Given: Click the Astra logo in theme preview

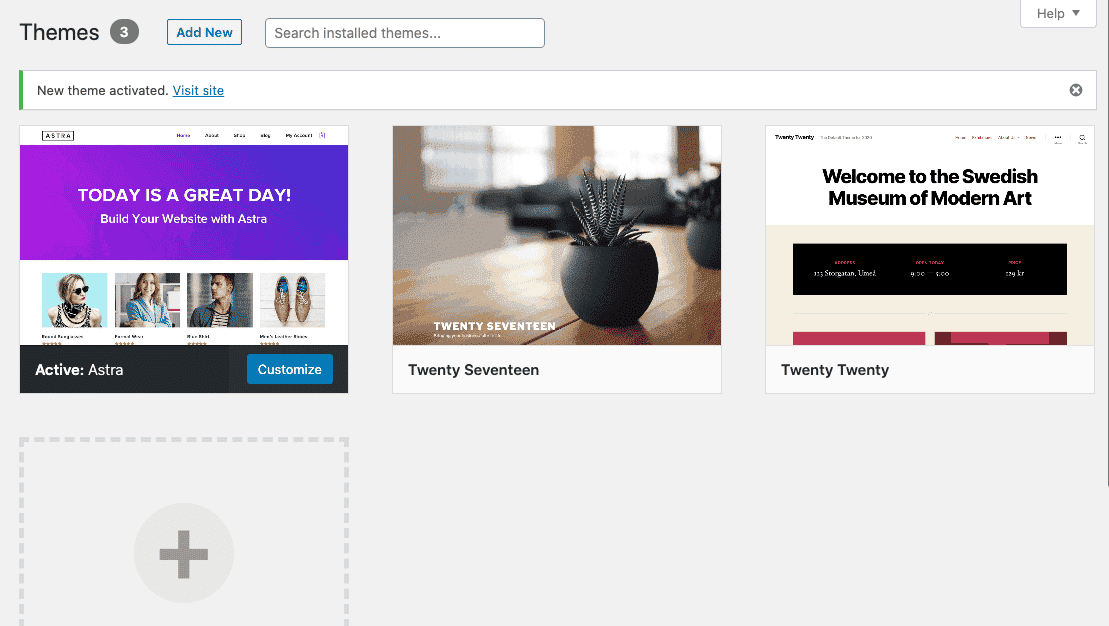Looking at the screenshot, I should 58,135.
